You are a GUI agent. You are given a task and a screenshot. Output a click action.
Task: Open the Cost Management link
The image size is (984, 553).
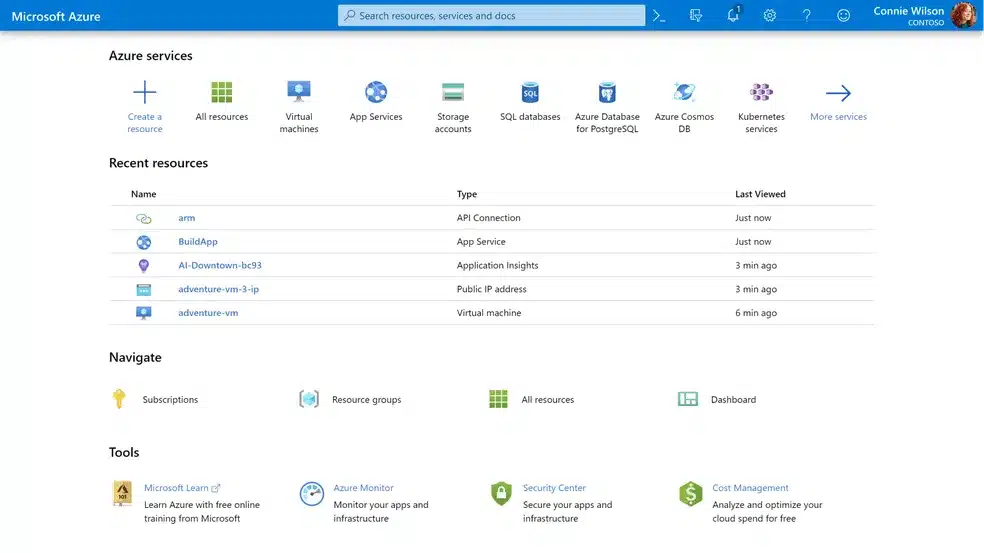coord(750,488)
